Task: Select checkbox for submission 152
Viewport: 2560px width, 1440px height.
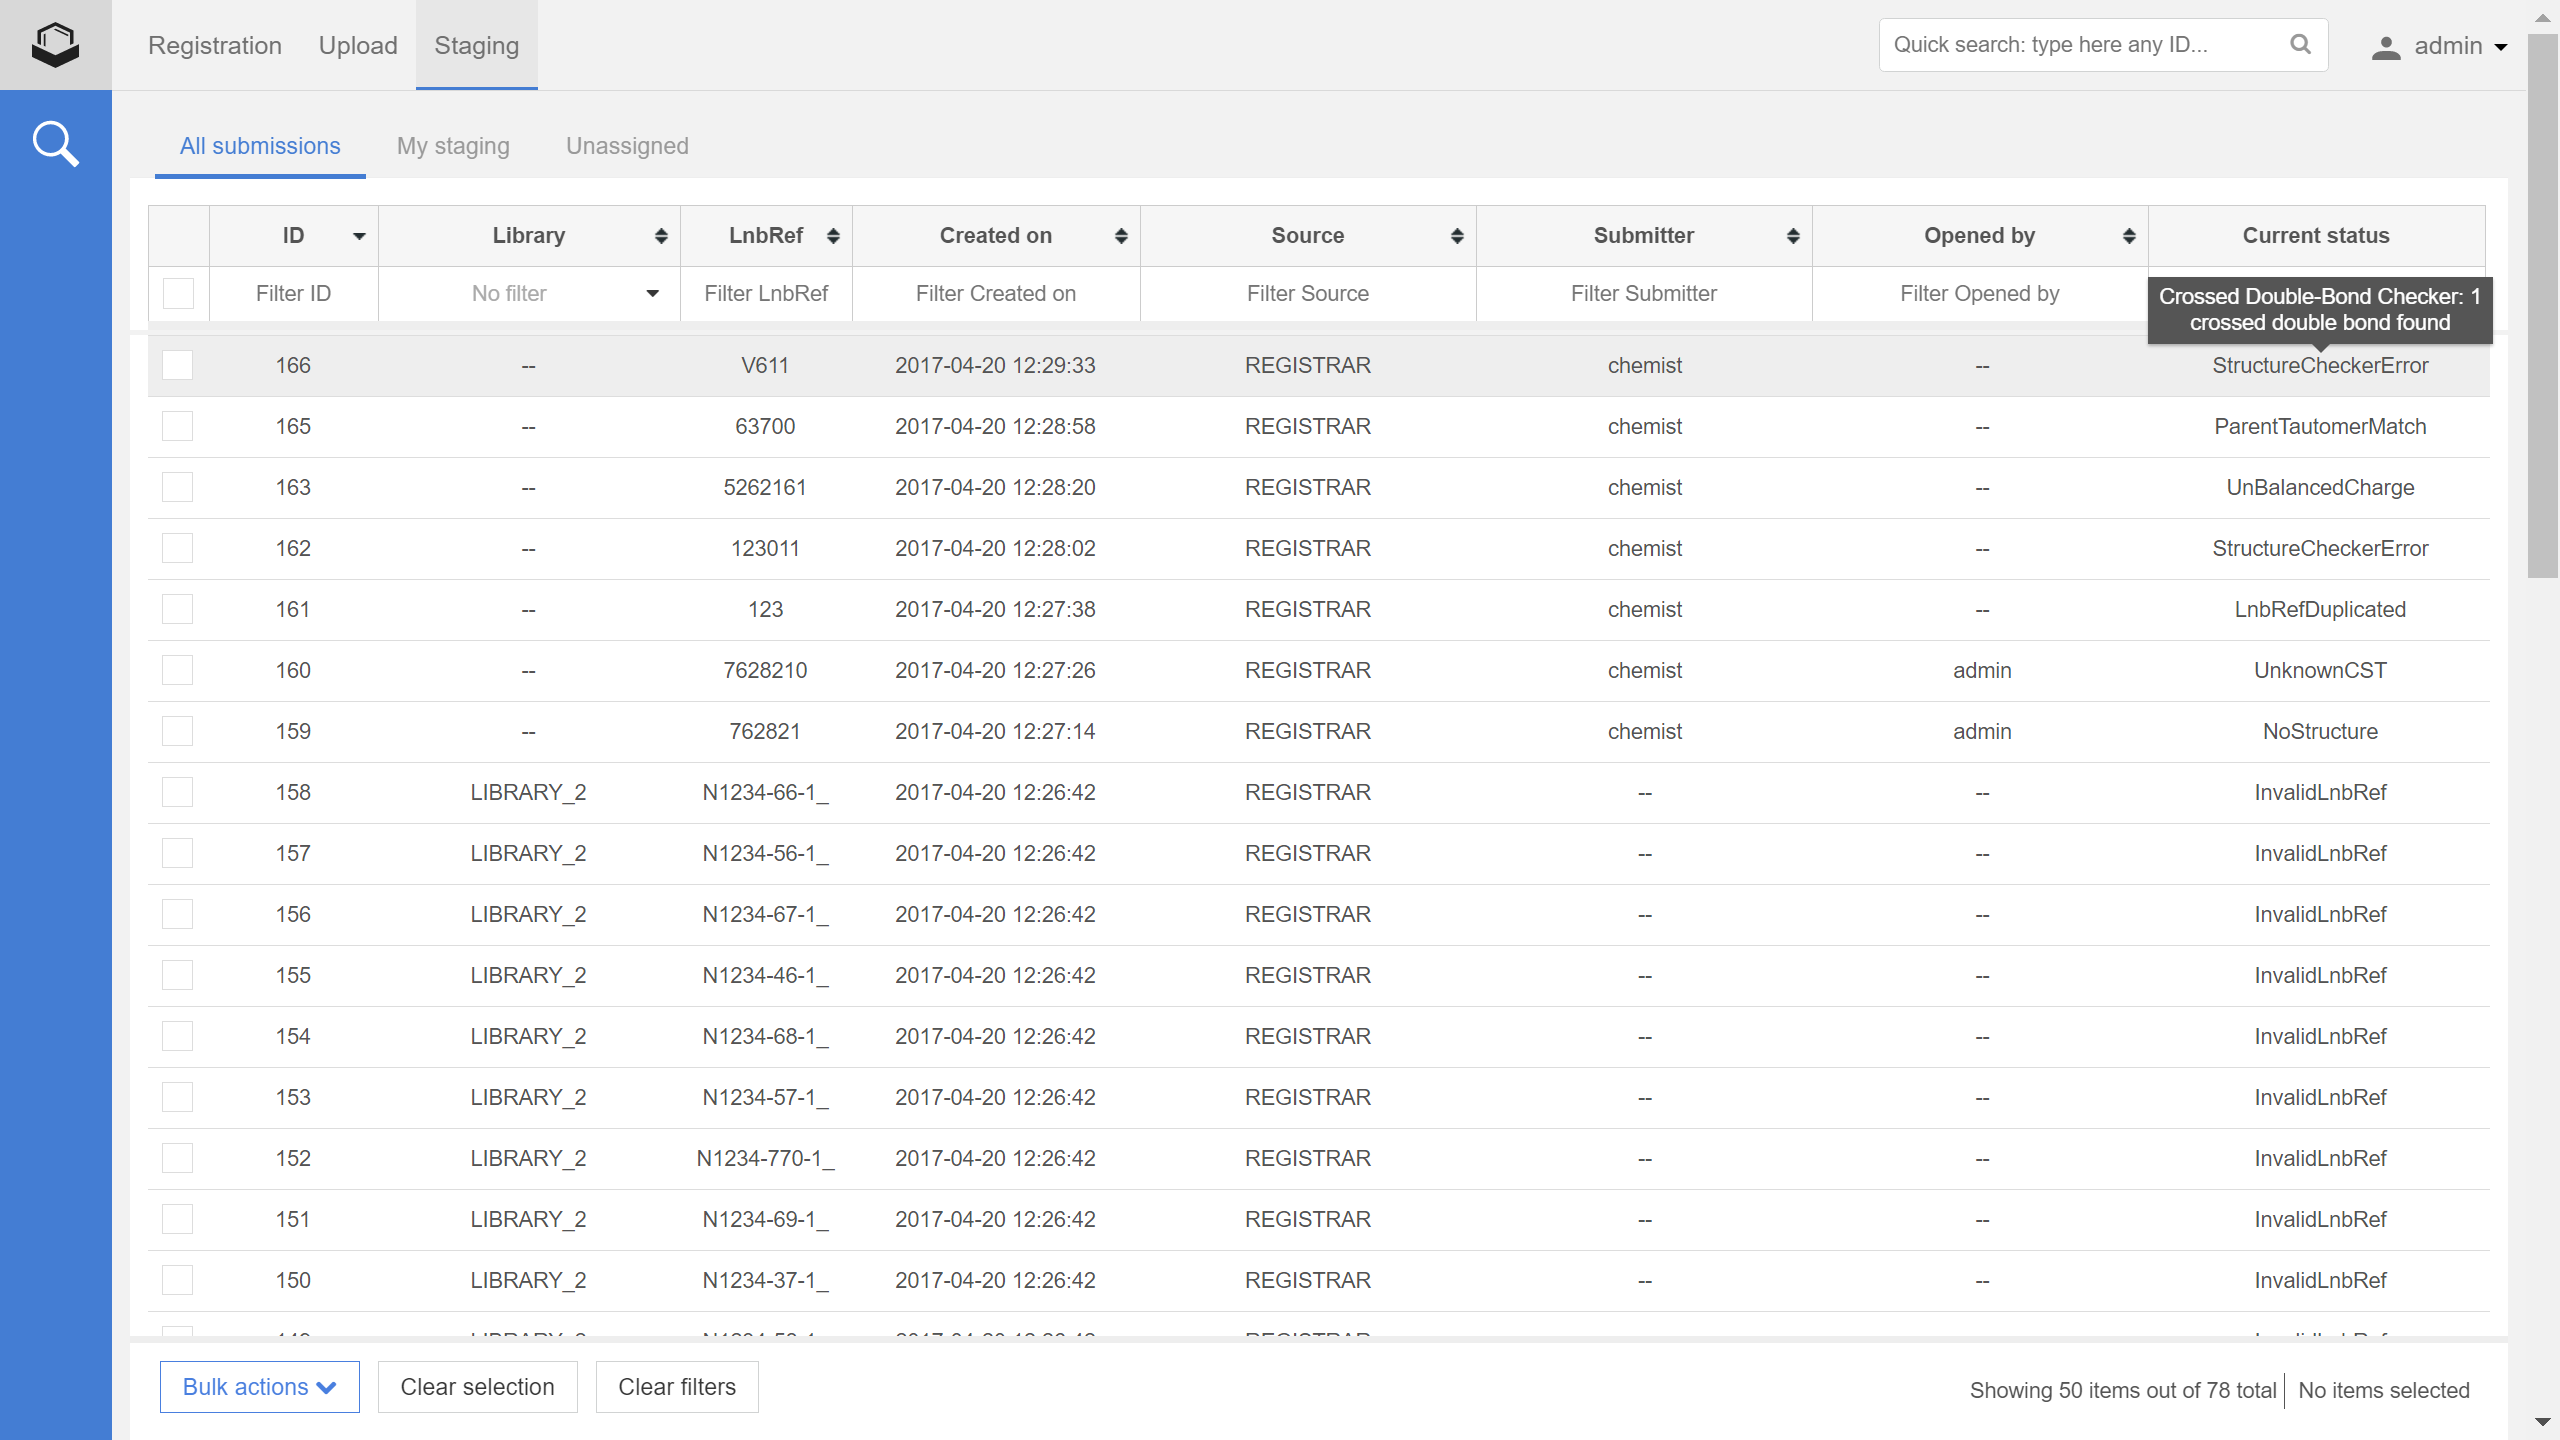Action: coord(178,1158)
